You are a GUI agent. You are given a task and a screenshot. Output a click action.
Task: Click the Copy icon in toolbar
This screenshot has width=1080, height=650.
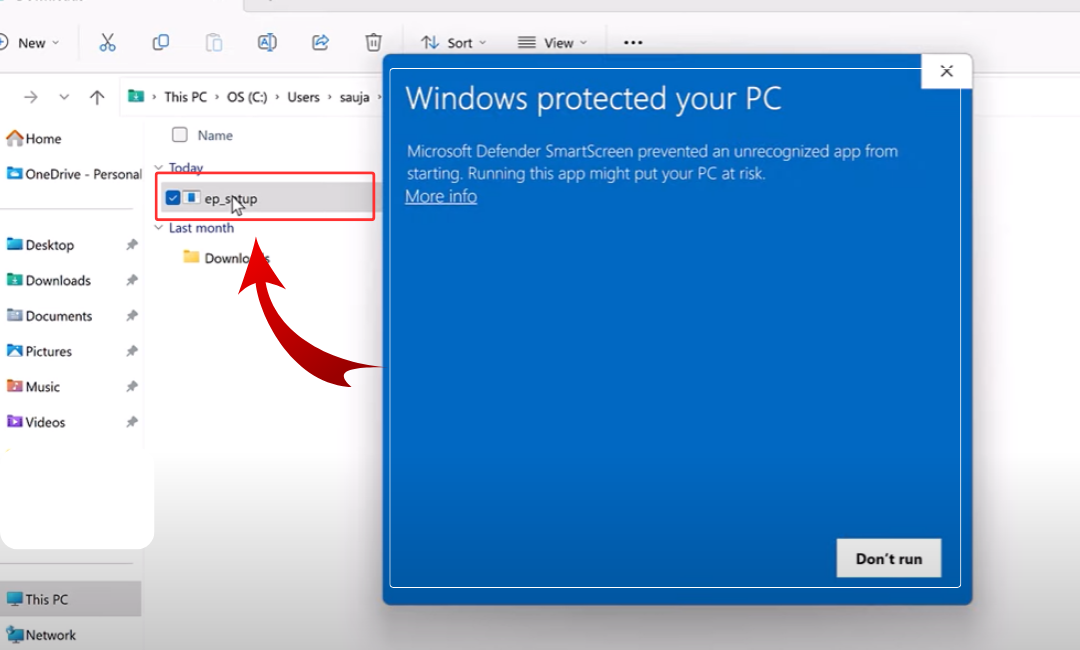(160, 42)
